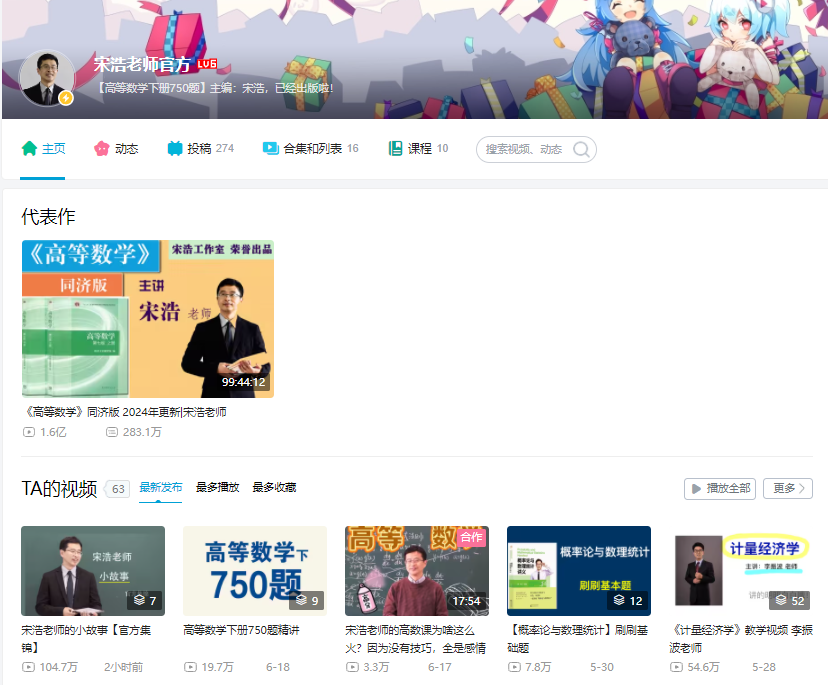
Task: Click the green 课程 book icon
Action: click(396, 149)
